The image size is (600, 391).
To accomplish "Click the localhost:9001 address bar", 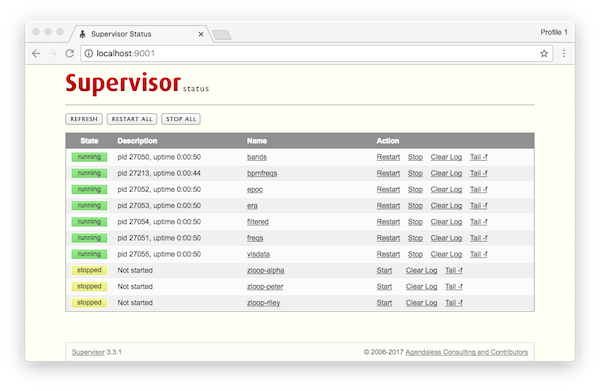I will pos(310,54).
